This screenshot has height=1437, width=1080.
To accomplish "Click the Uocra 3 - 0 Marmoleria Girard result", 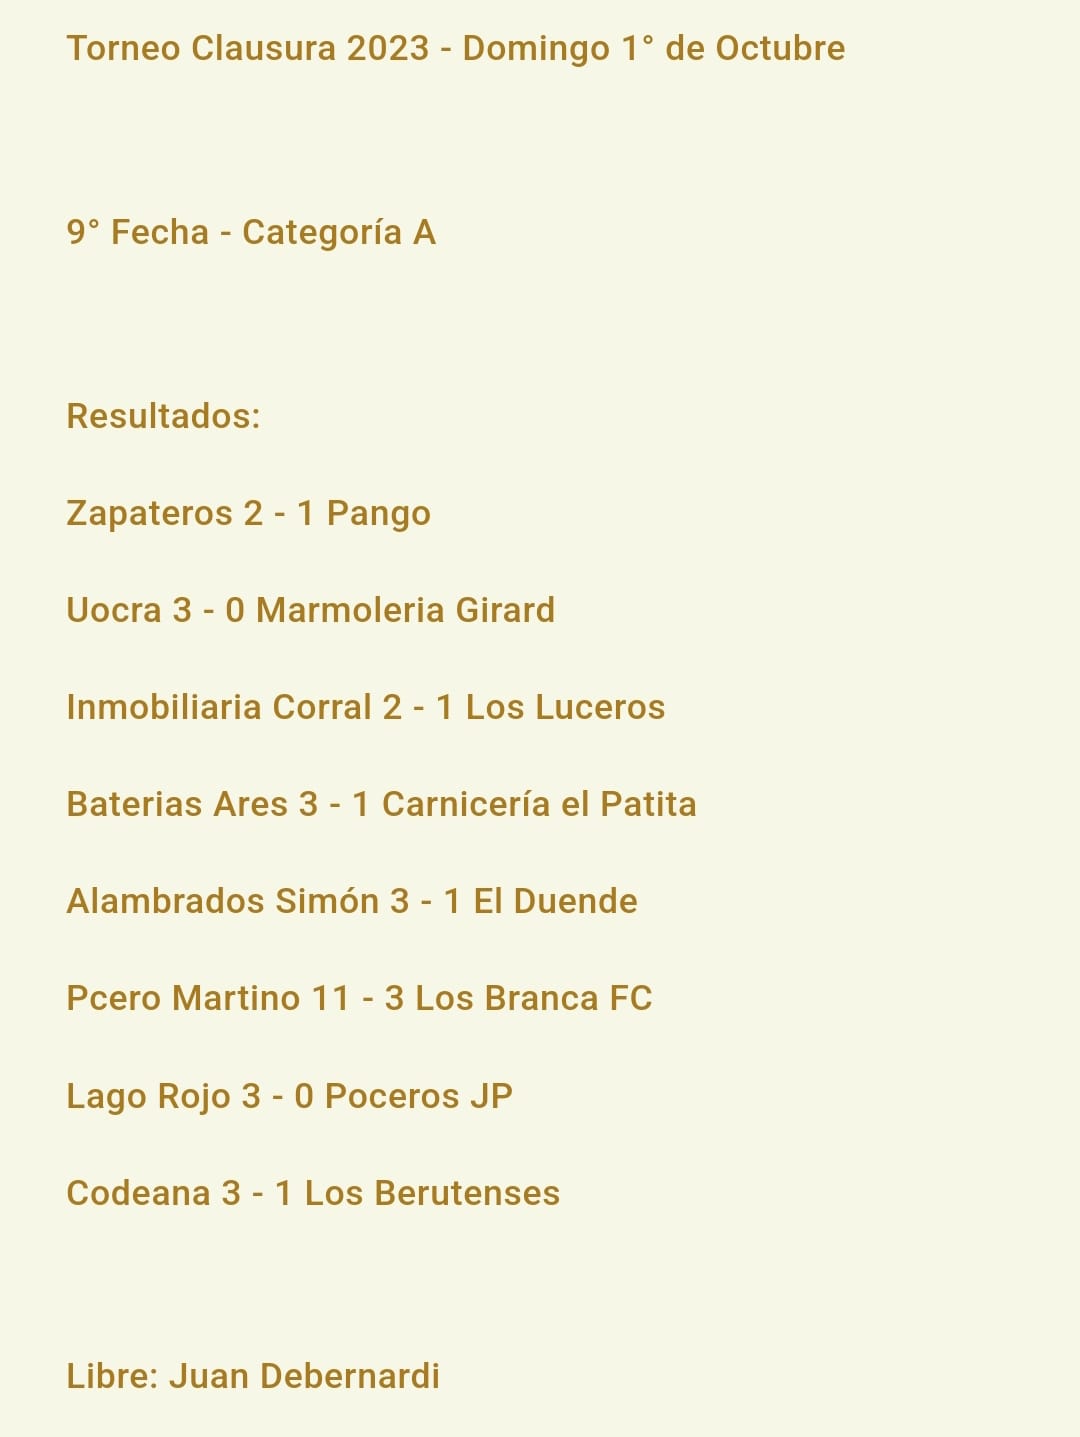I will pos(310,610).
